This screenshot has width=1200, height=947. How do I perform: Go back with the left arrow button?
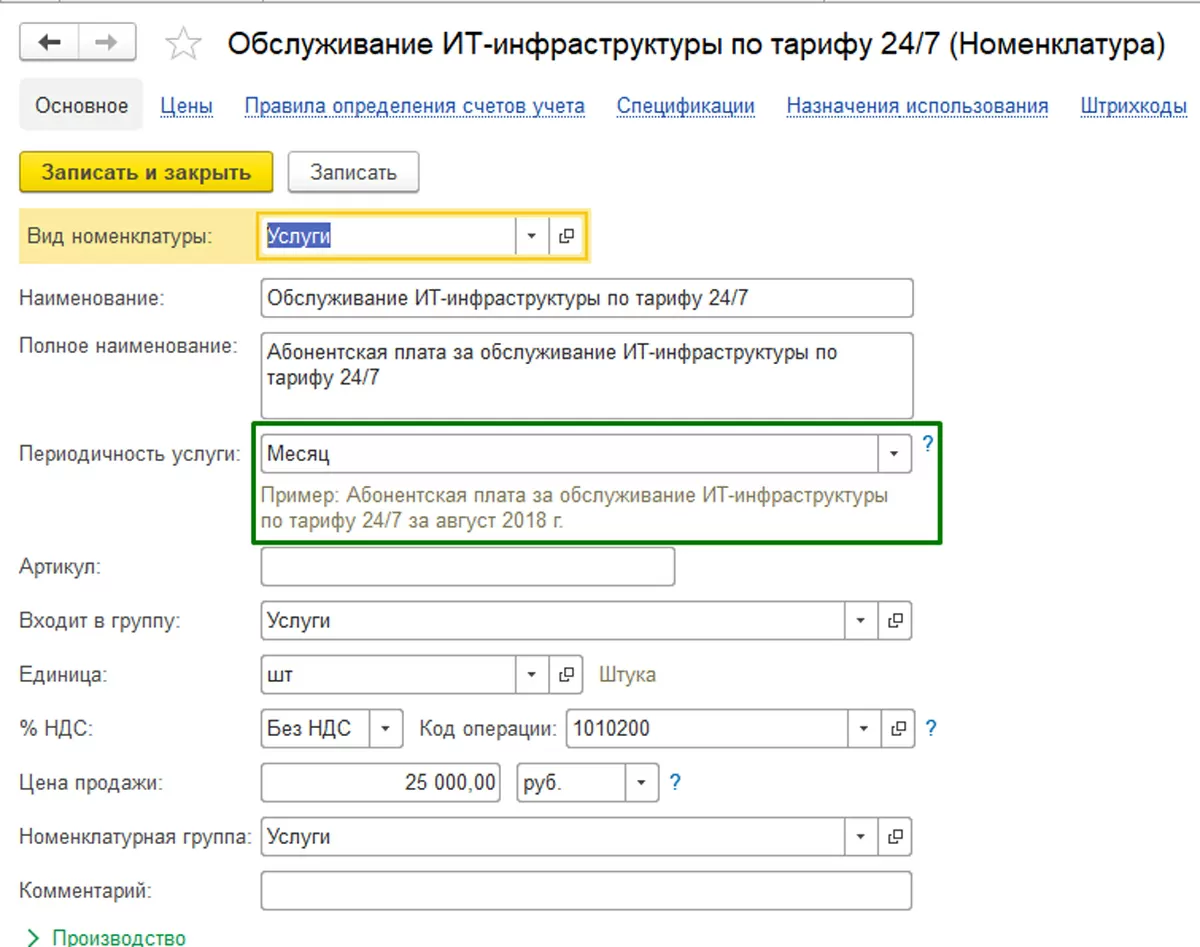pyautogui.click(x=48, y=42)
